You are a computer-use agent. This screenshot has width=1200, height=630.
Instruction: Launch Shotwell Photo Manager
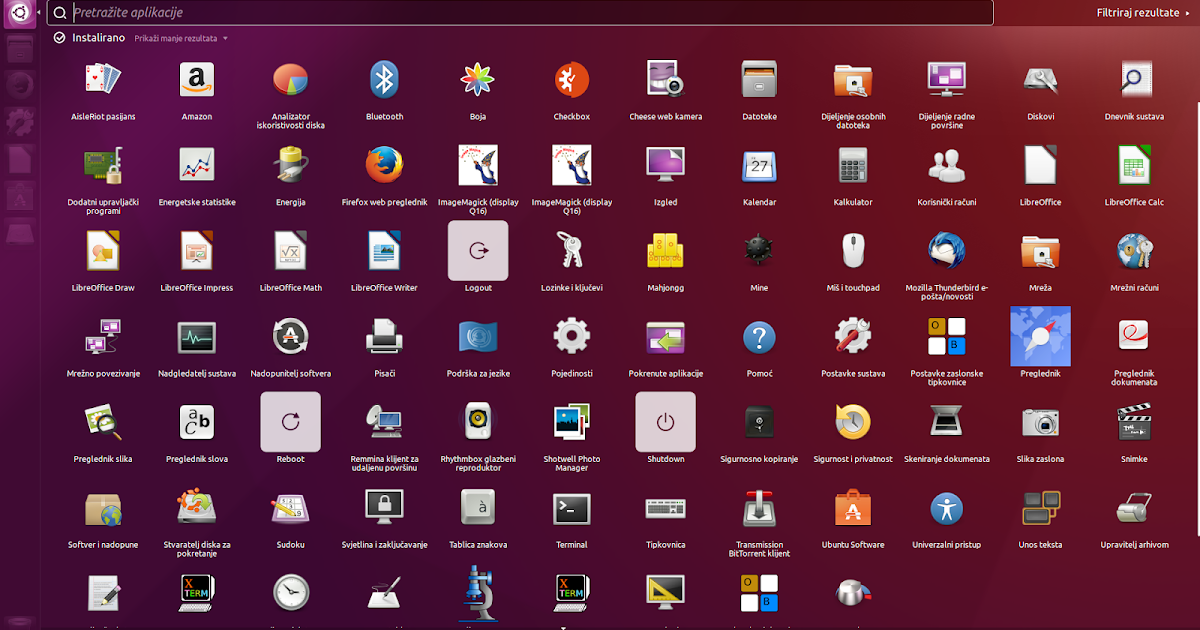[x=571, y=421]
